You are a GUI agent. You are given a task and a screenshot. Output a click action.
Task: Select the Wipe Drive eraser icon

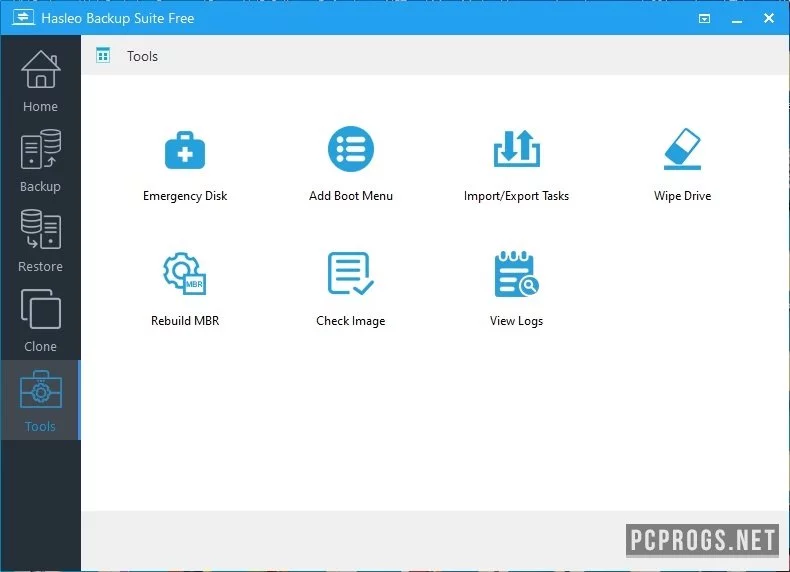tap(682, 149)
